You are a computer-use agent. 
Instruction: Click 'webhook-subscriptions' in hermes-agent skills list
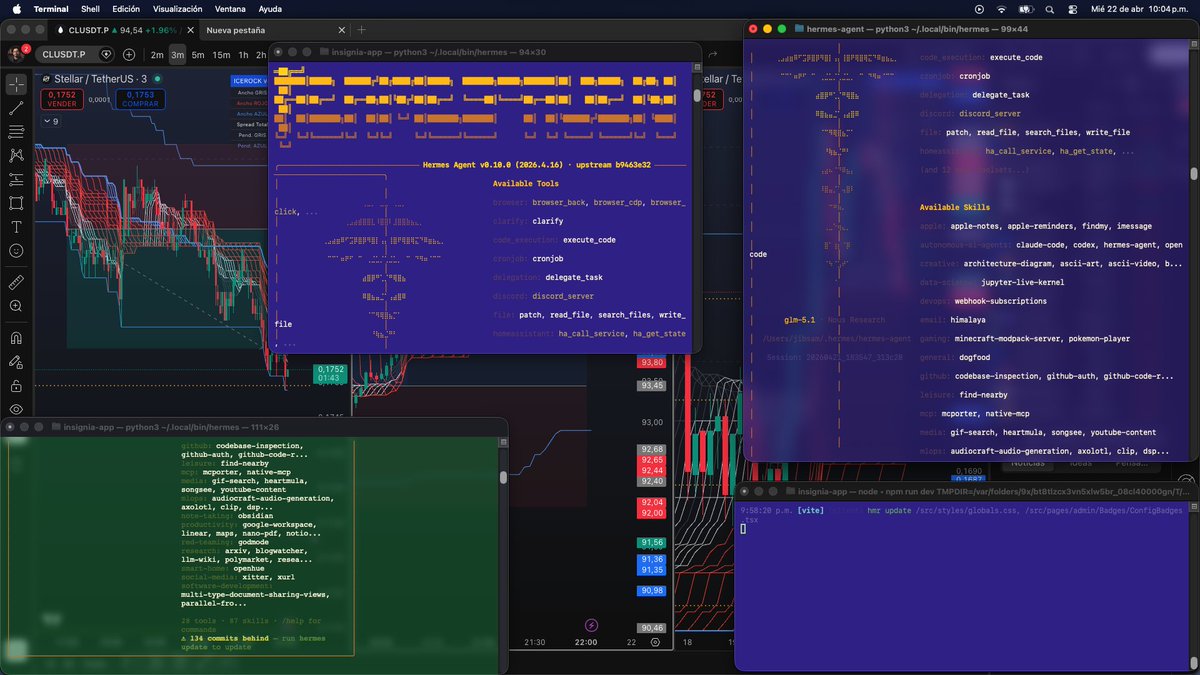(1001, 301)
